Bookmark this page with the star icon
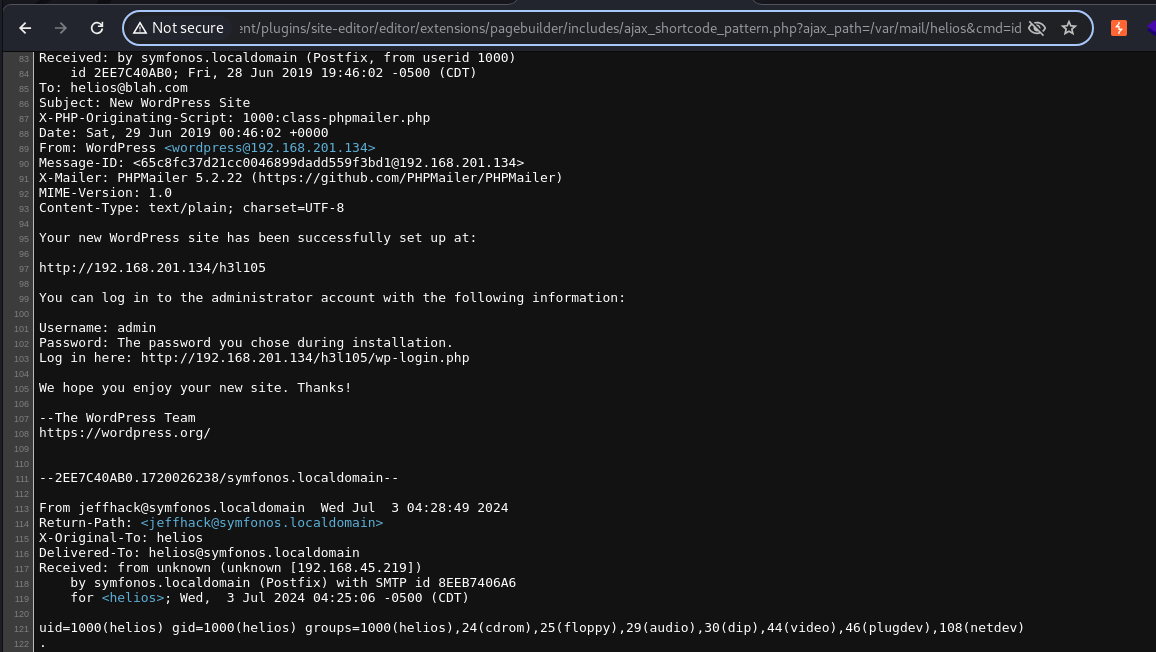 [1069, 28]
